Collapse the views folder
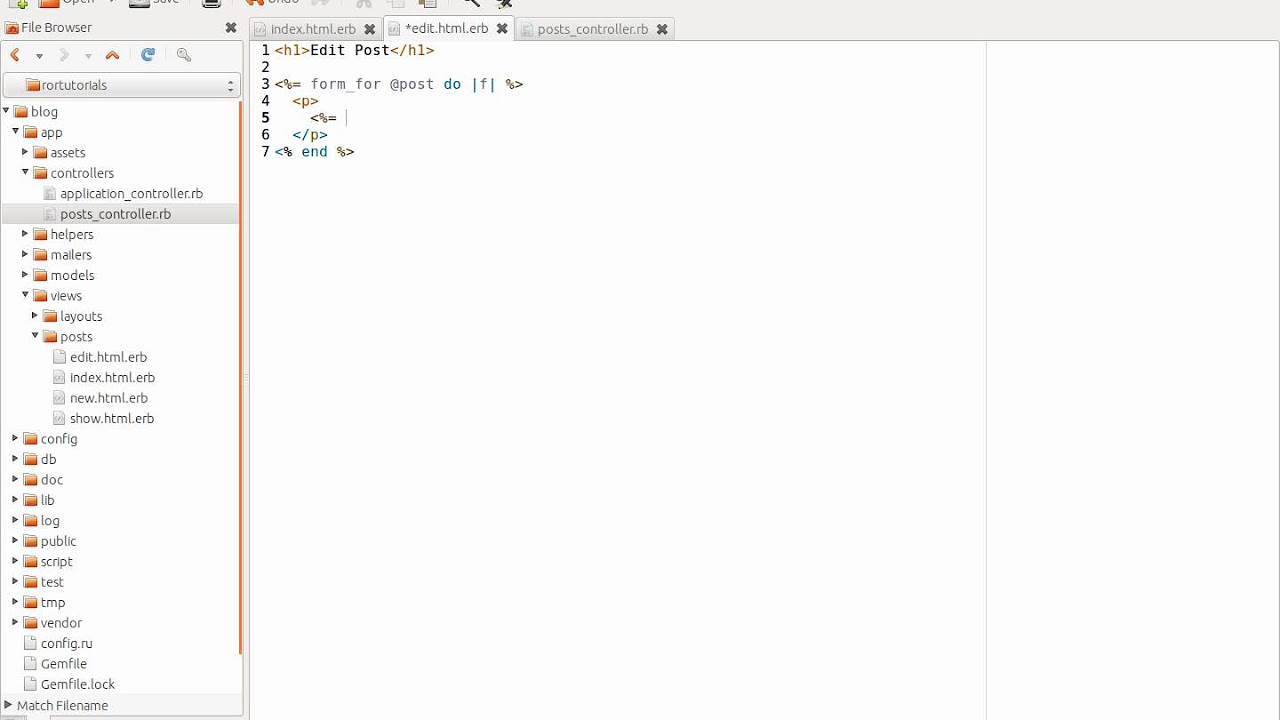The height and width of the screenshot is (720, 1280). [26, 295]
